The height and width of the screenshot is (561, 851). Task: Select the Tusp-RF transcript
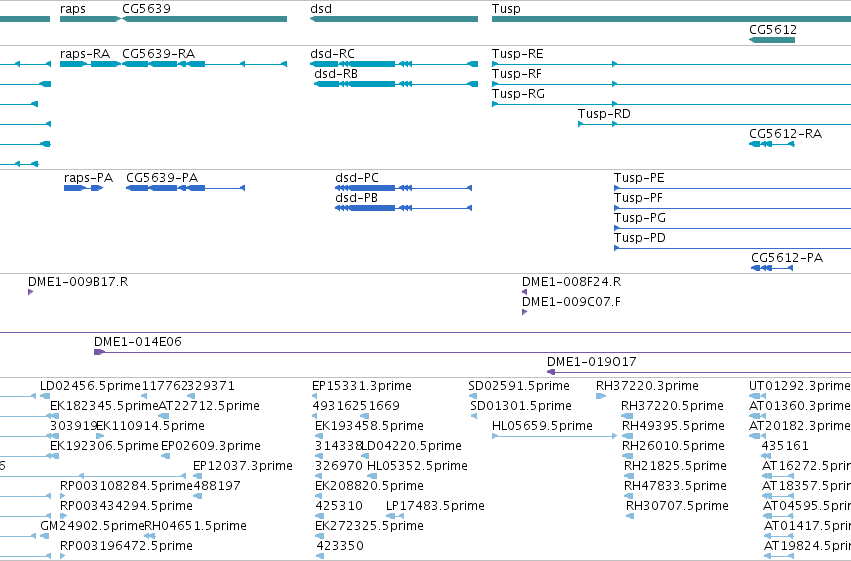coord(671,84)
